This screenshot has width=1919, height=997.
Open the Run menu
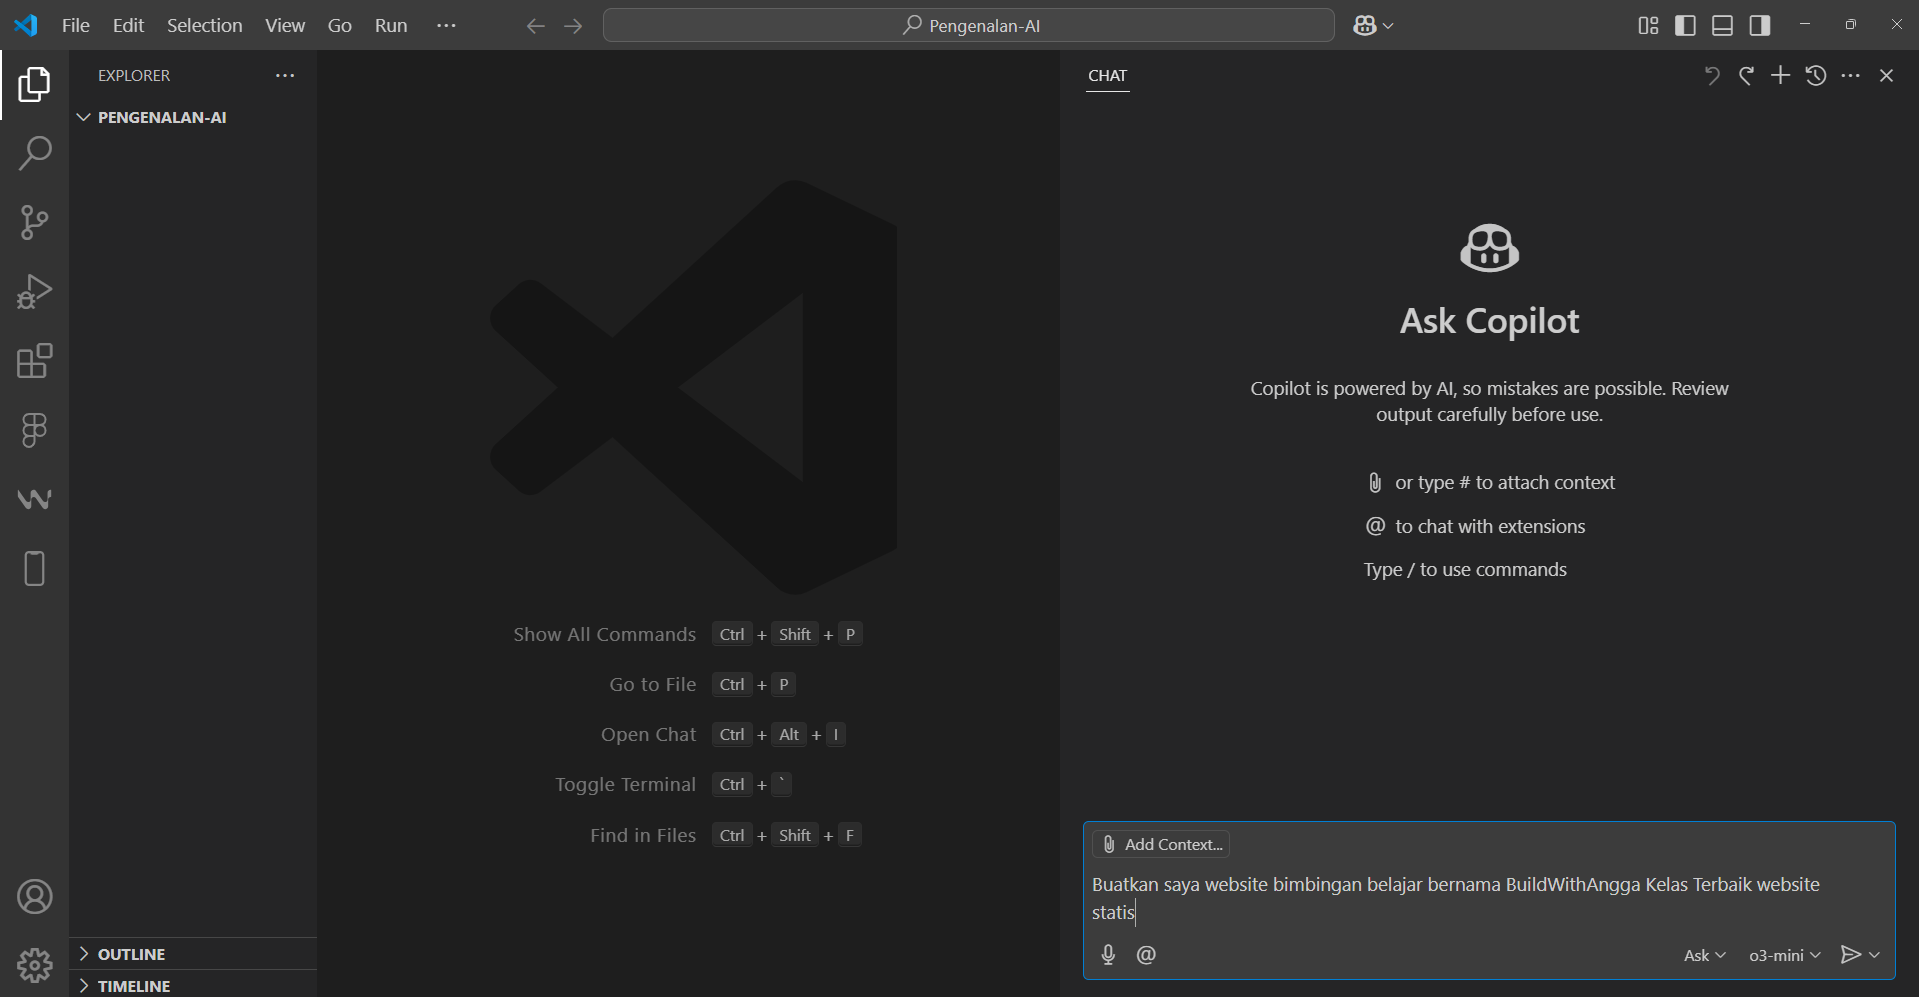[x=391, y=26]
